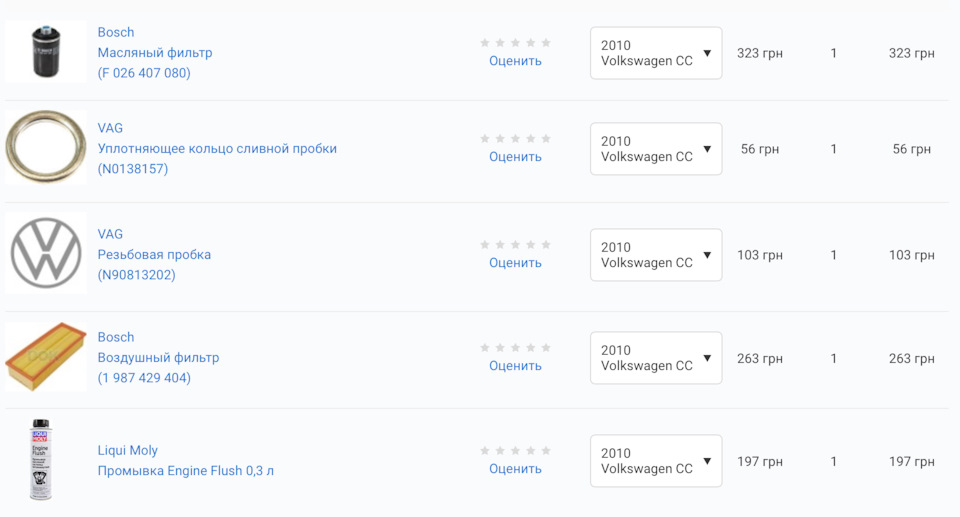Open part number N90813202 link

[x=137, y=274]
